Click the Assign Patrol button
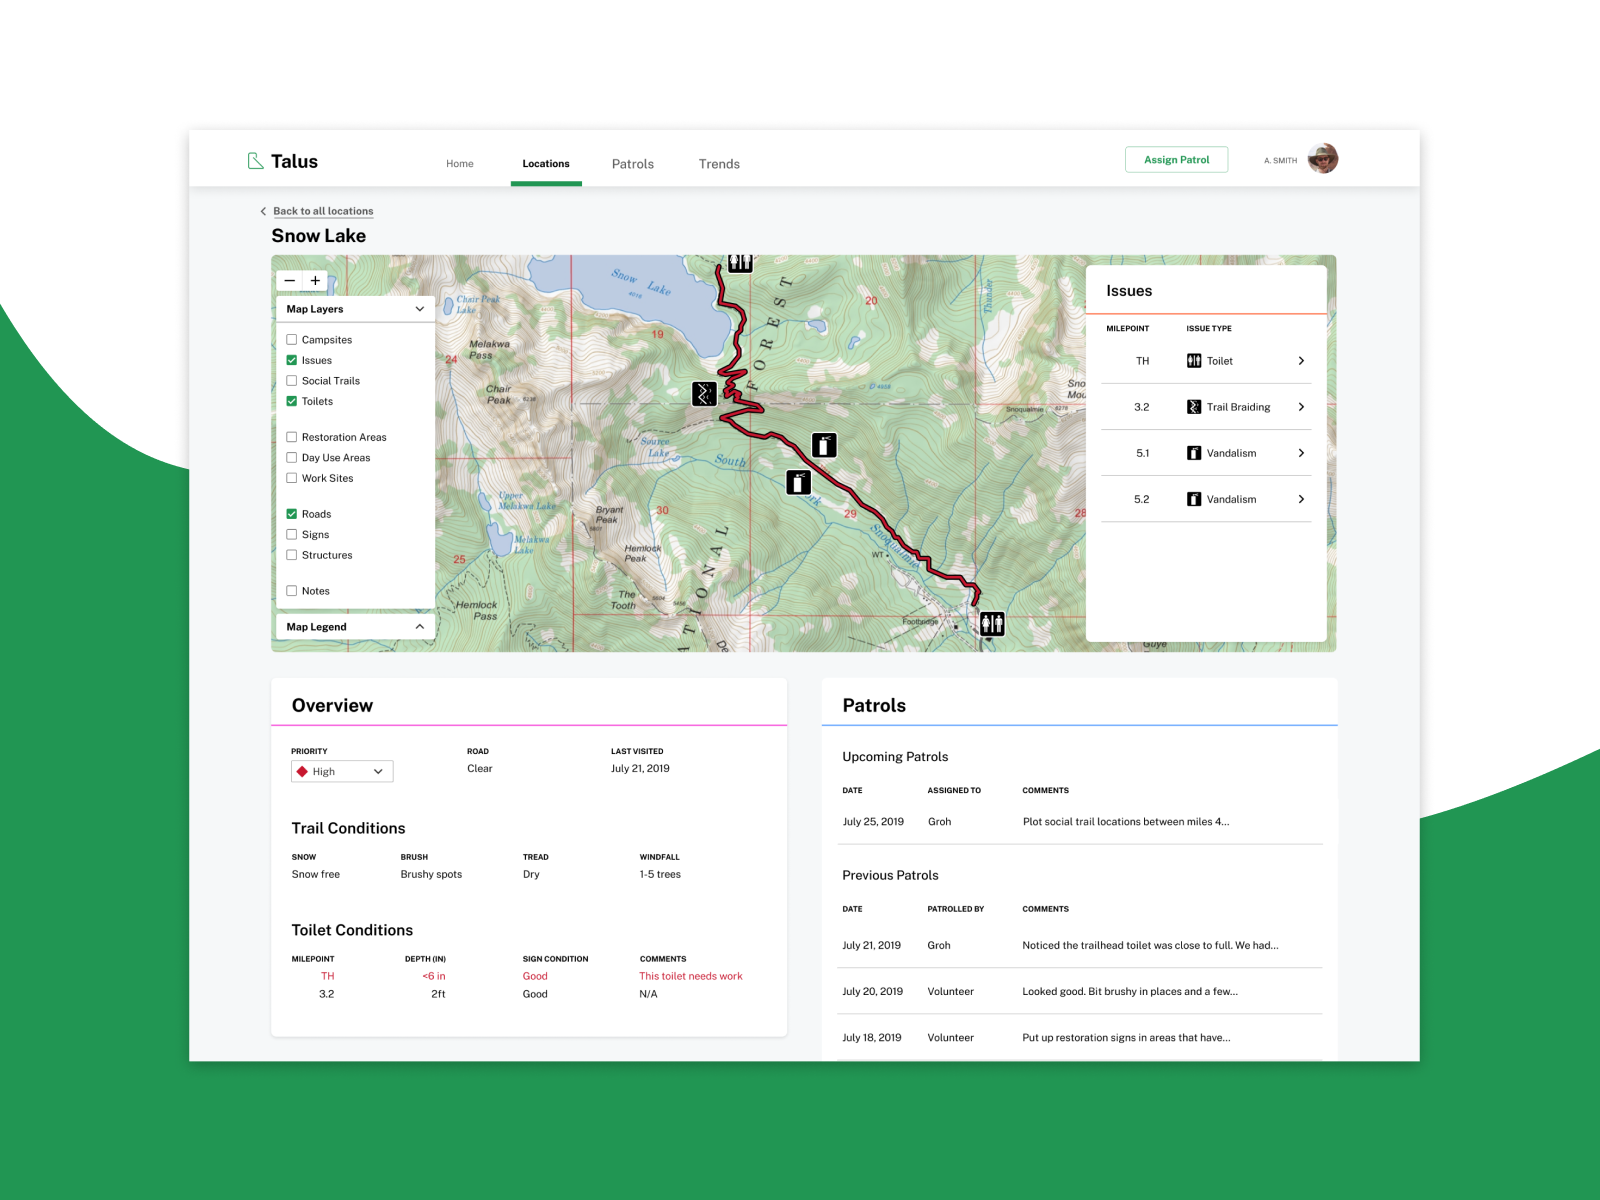 (x=1176, y=159)
